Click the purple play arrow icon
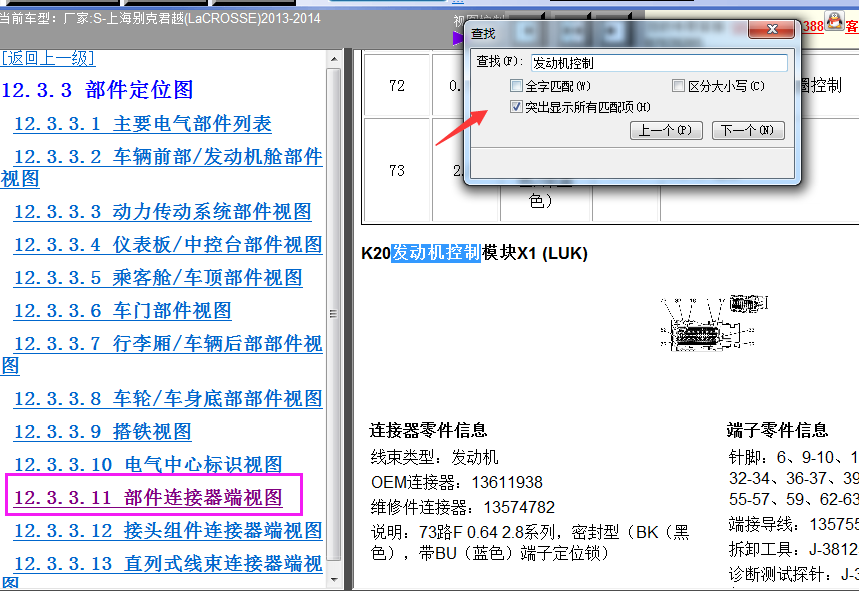Image resolution: width=859 pixels, height=591 pixels. click(458, 38)
